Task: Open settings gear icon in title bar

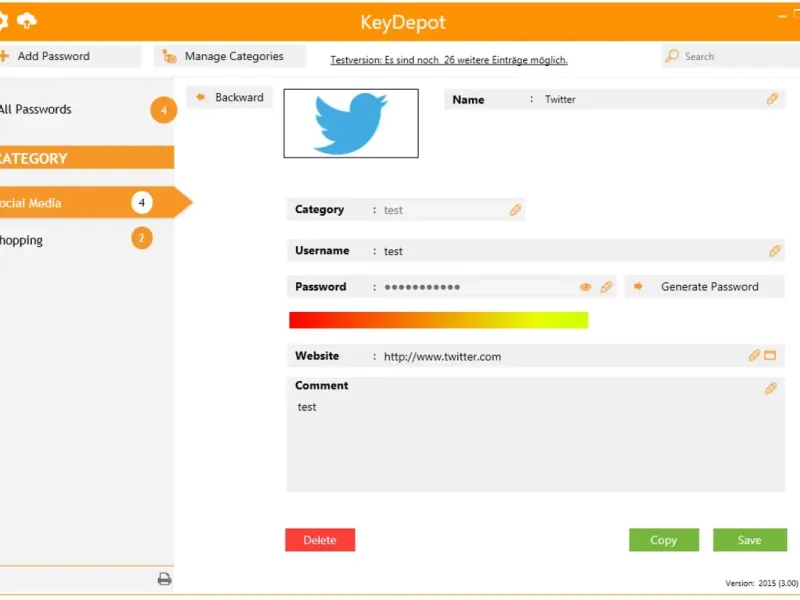Action: (x=3, y=21)
